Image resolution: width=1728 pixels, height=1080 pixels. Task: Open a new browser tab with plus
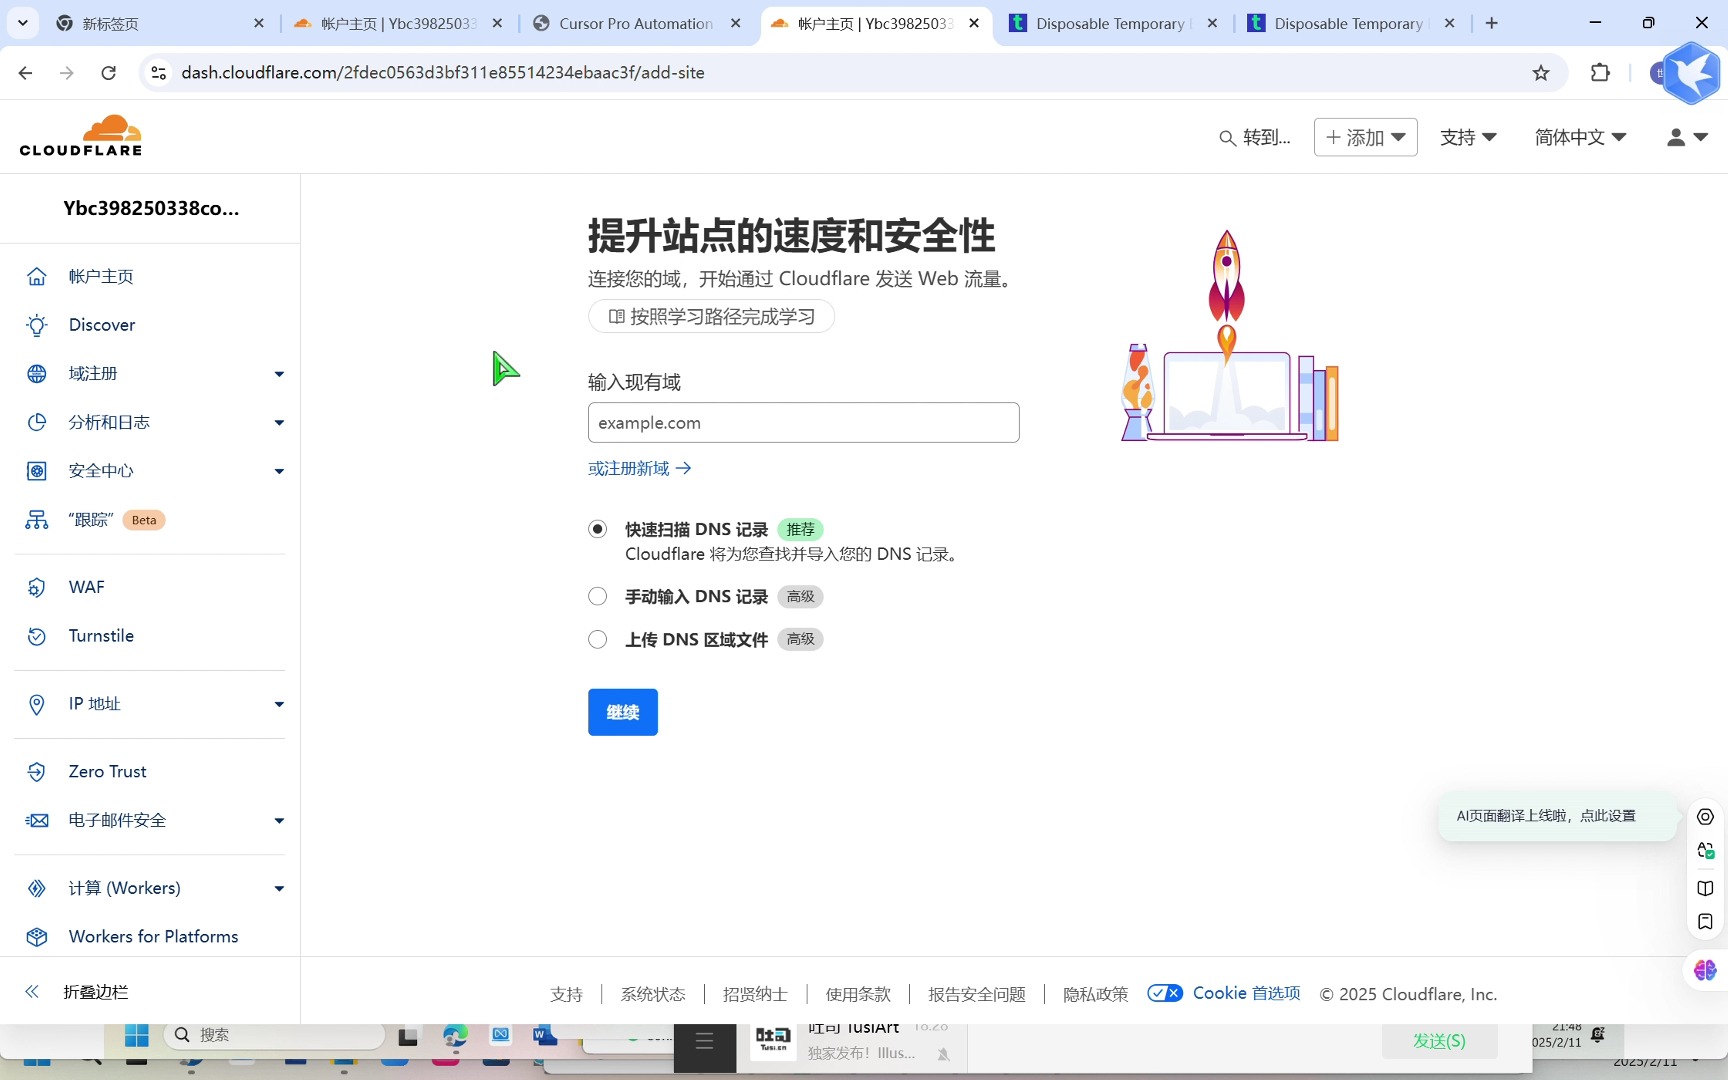pos(1491,23)
